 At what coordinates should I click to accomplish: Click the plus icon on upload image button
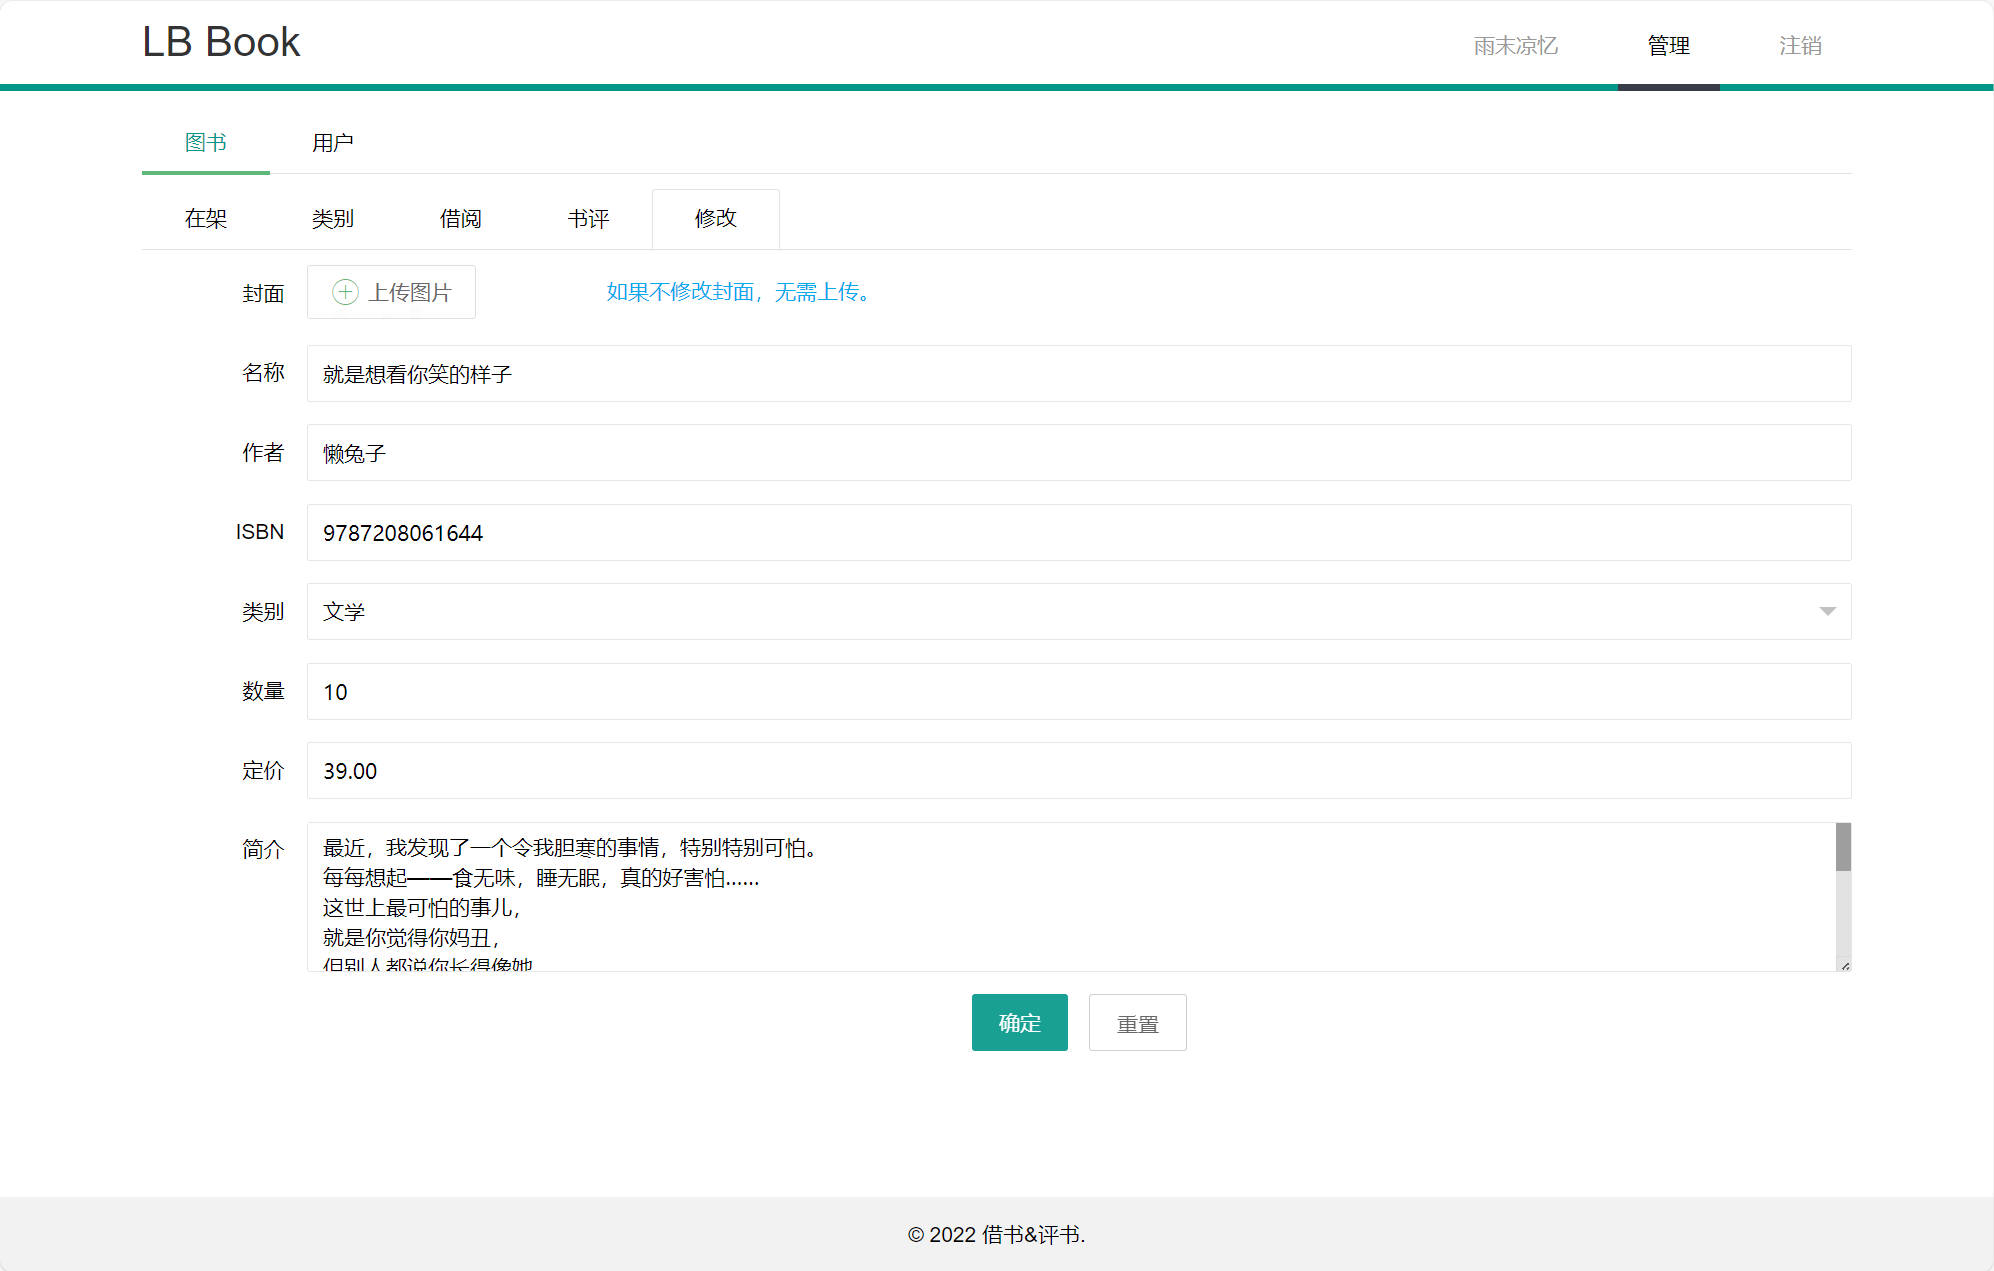click(345, 292)
